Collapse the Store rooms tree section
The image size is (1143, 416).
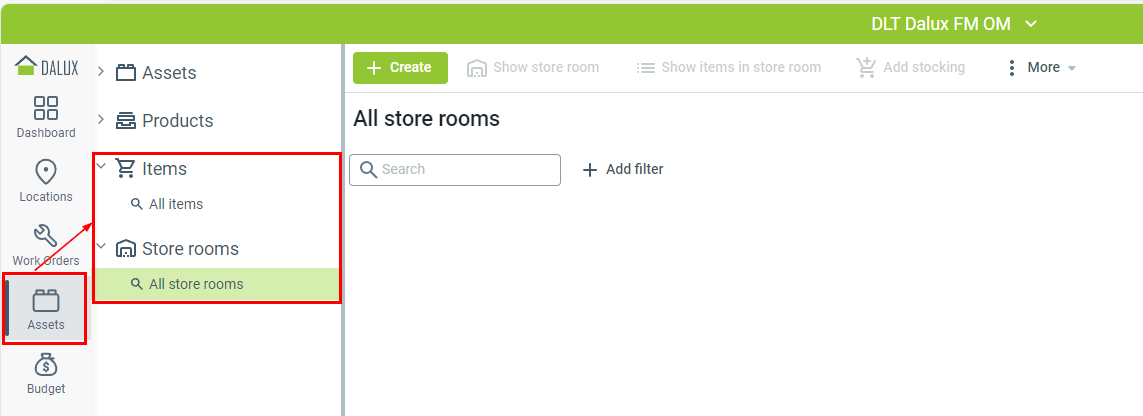(102, 248)
